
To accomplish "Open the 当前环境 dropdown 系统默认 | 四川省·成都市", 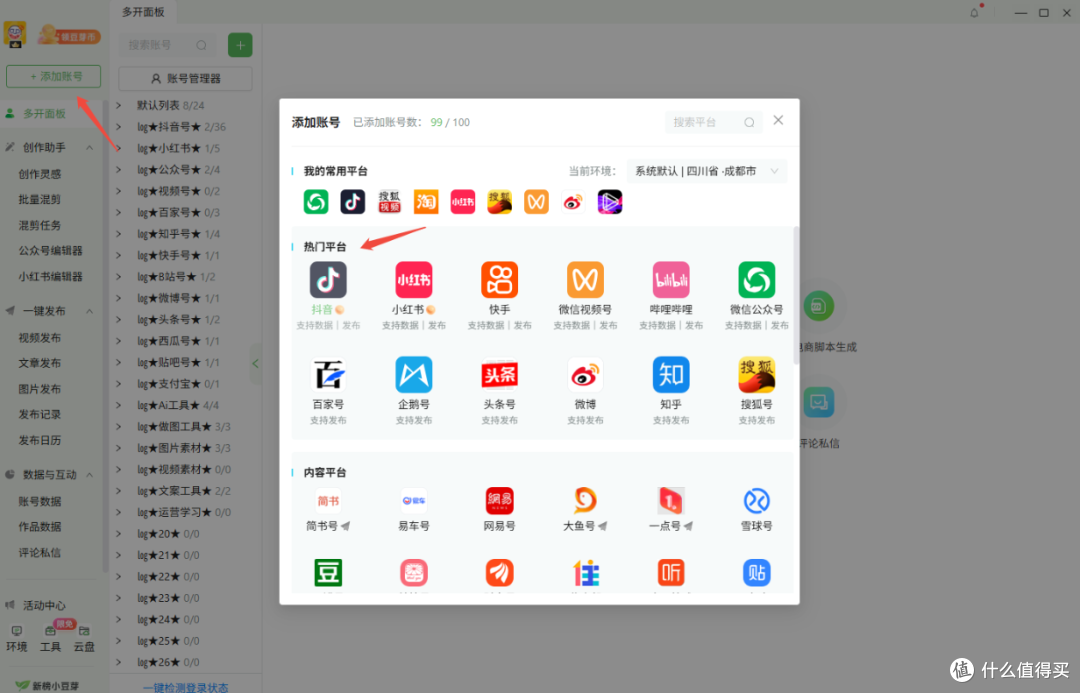I will click(x=706, y=171).
